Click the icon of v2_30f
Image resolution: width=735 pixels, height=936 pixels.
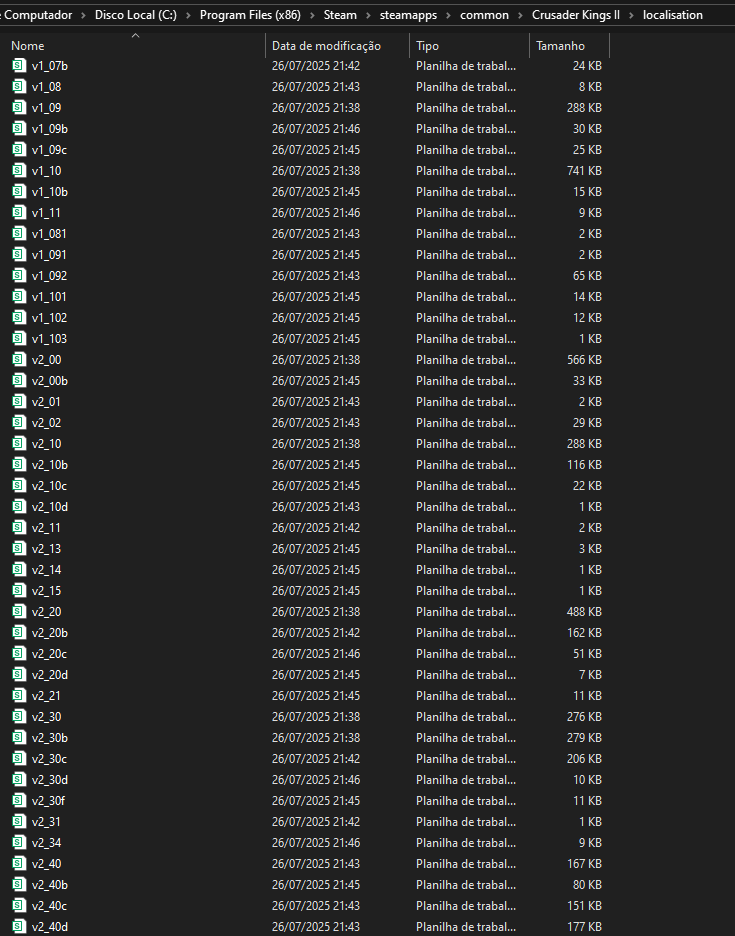click(19, 800)
